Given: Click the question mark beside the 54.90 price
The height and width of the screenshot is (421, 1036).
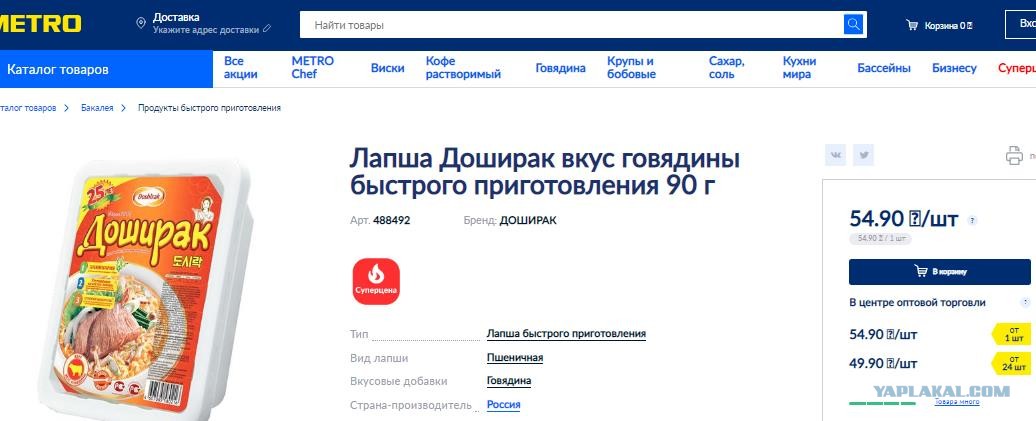Looking at the screenshot, I should click(x=972, y=221).
